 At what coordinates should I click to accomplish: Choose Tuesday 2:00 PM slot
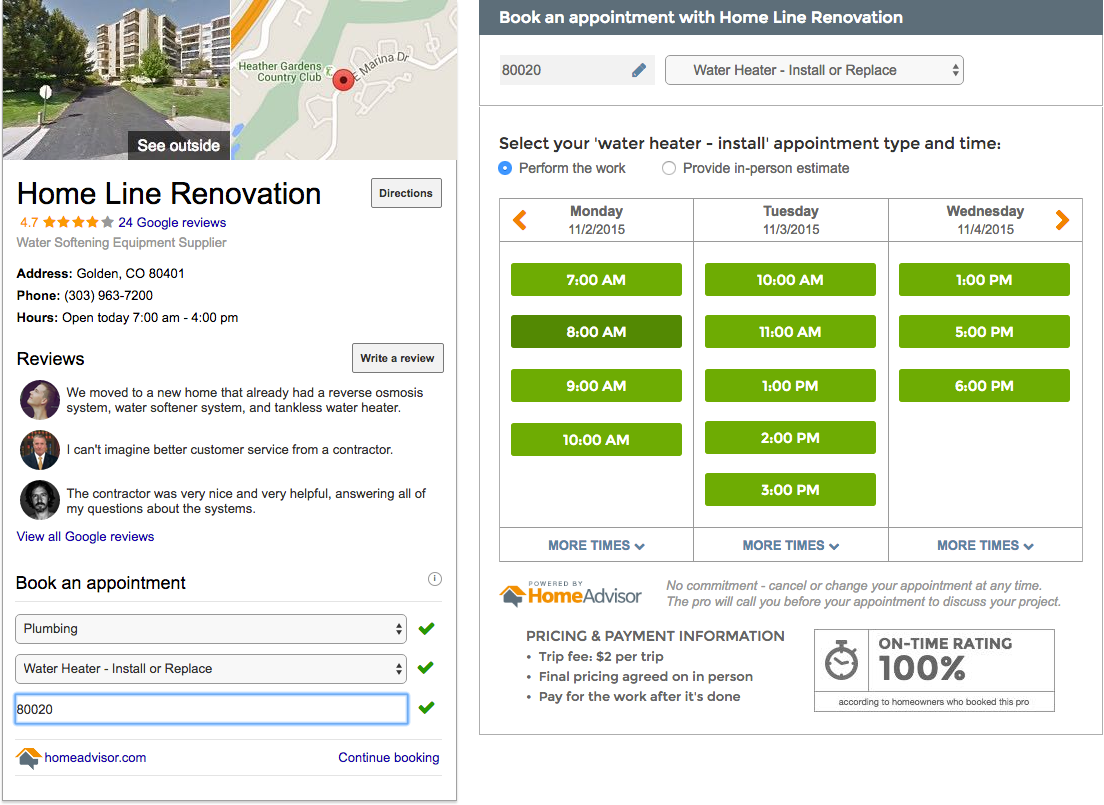tap(790, 438)
